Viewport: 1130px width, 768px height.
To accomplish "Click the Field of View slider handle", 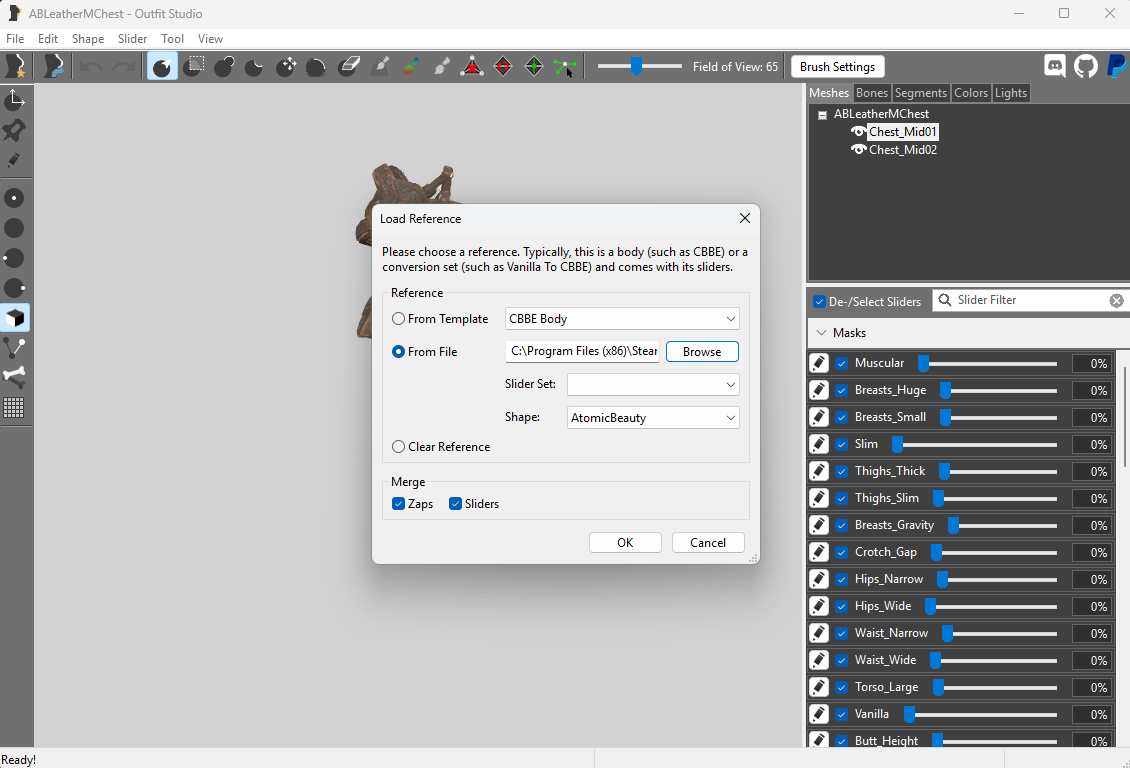I will [636, 66].
